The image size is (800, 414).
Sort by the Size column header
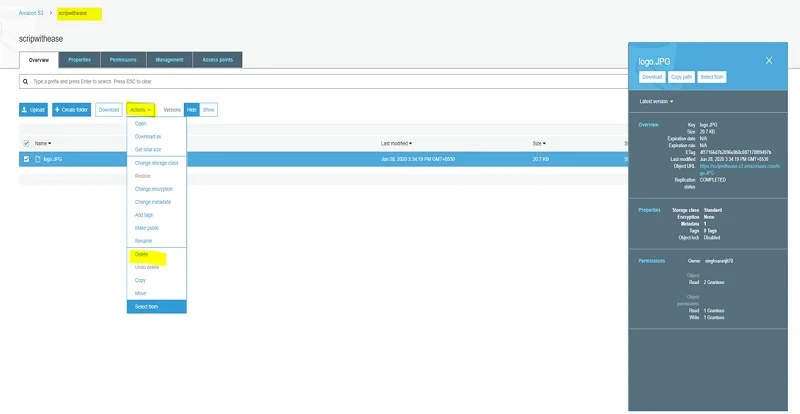(539, 143)
